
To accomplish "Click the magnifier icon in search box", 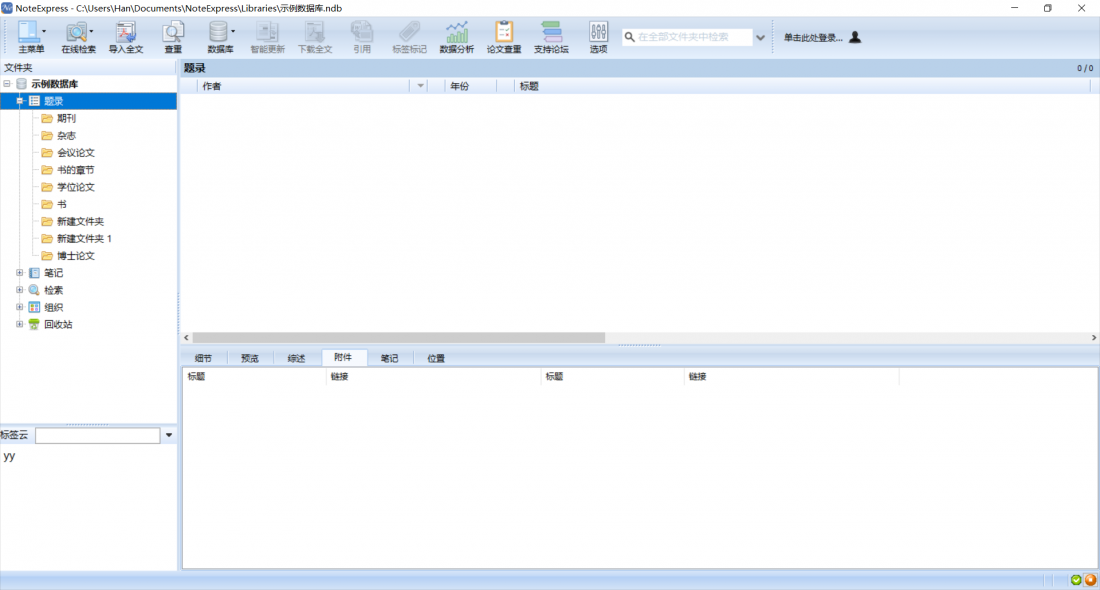I will click(629, 37).
